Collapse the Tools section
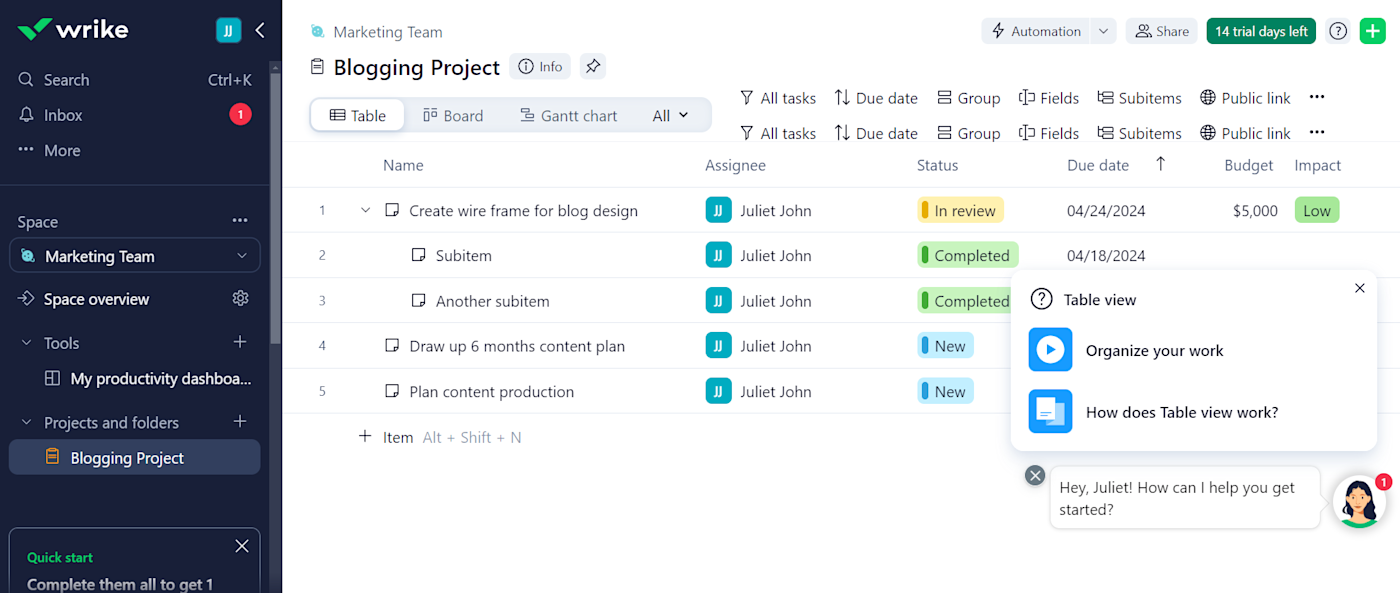 [27, 343]
